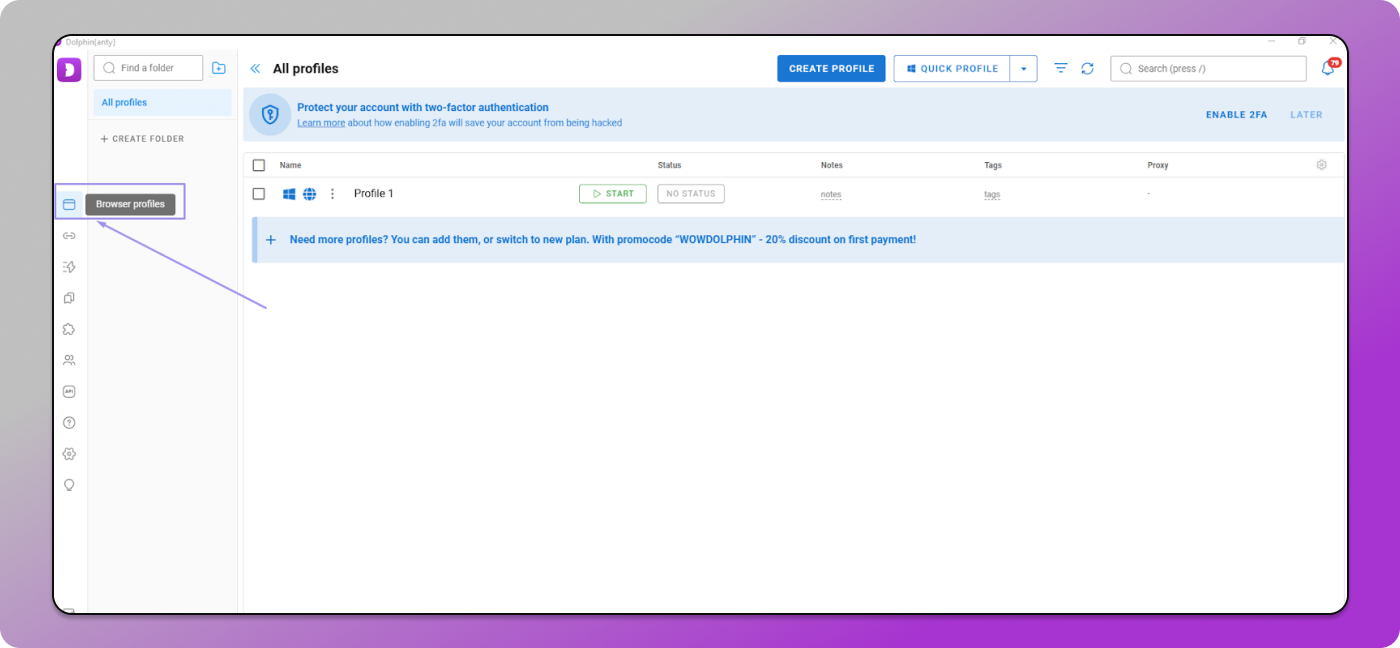Collapse the folder panel with the double chevron
The height and width of the screenshot is (648, 1400).
pyautogui.click(x=256, y=68)
